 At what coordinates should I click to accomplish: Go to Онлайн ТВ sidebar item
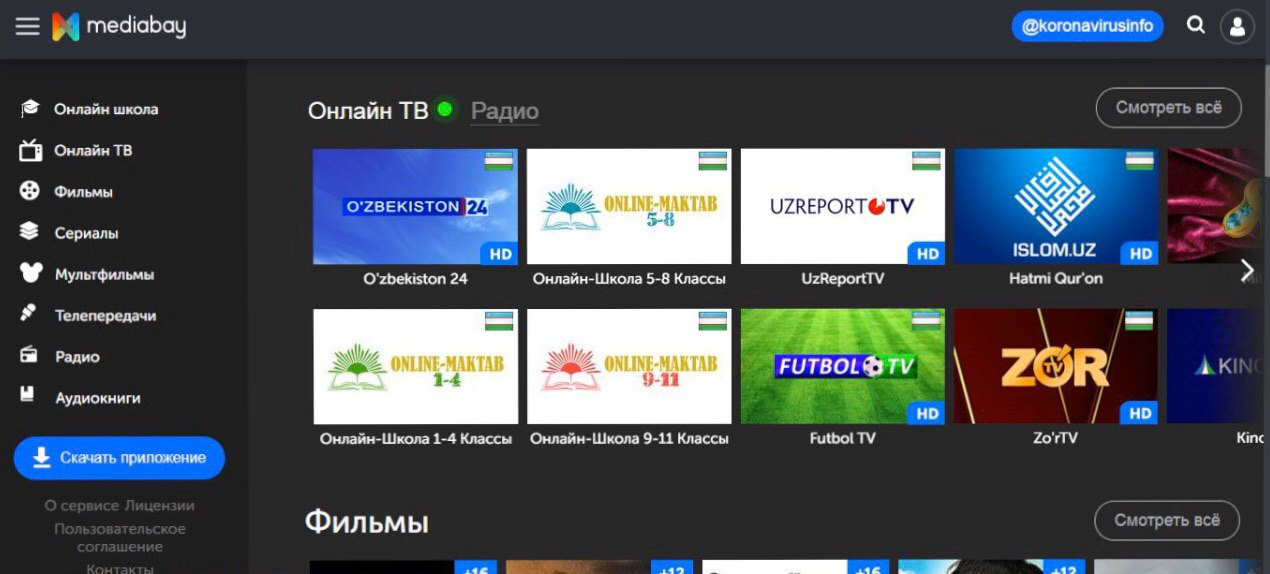coord(93,151)
